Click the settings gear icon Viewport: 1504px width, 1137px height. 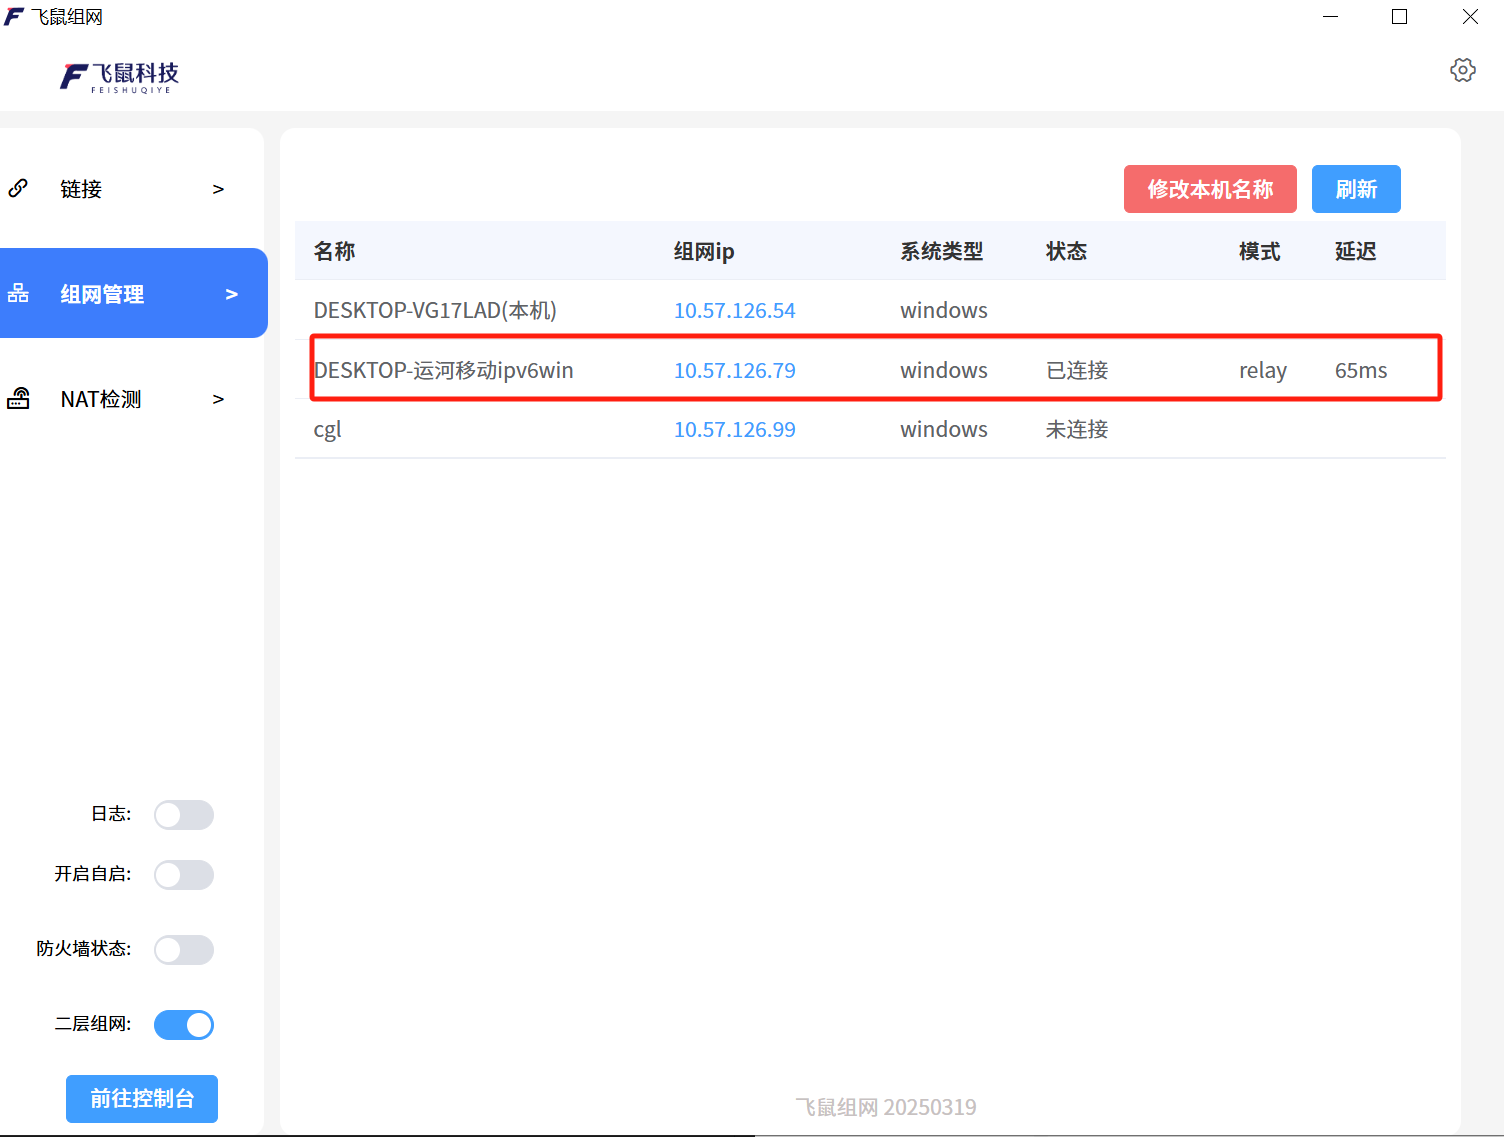1462,70
